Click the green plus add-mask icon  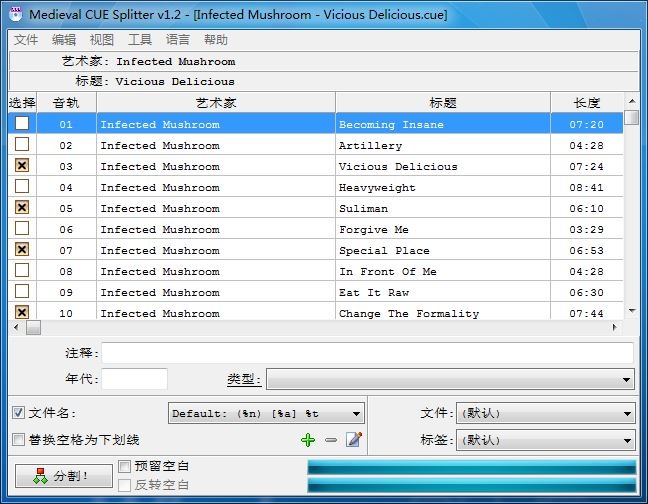308,440
